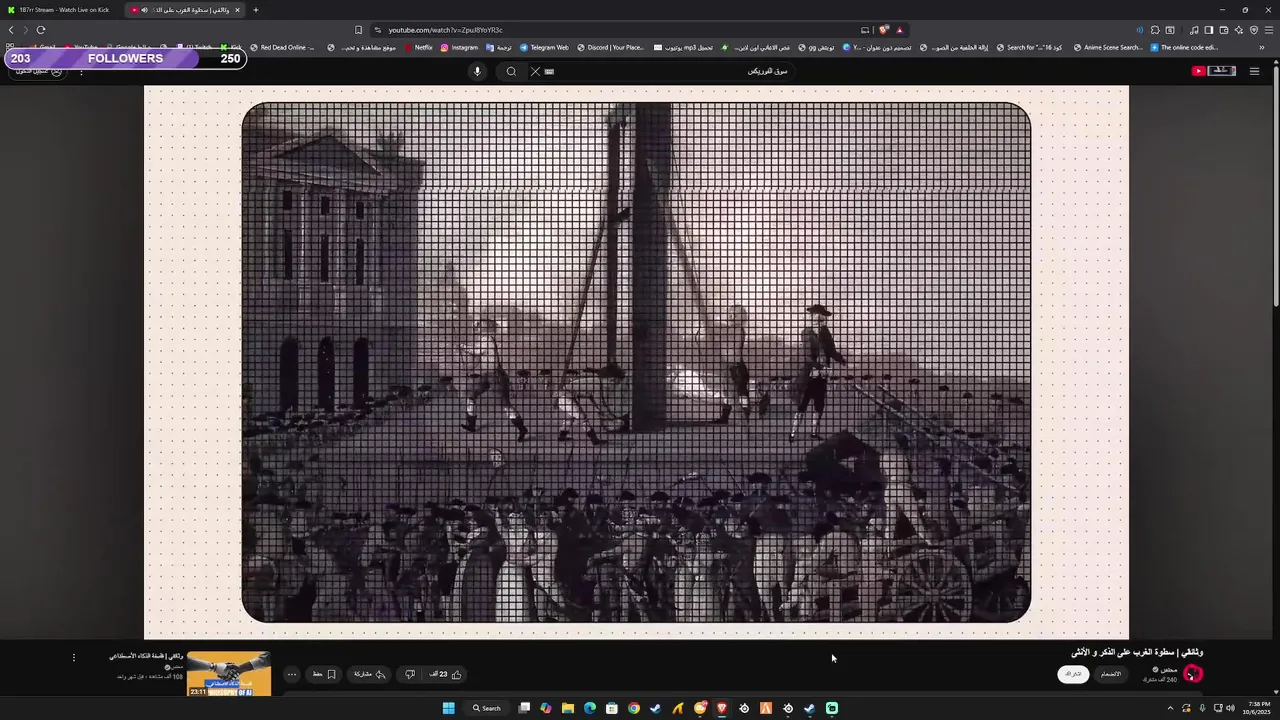Open the Brave Shields lion icon
1280x720 pixels.
pos(884,30)
